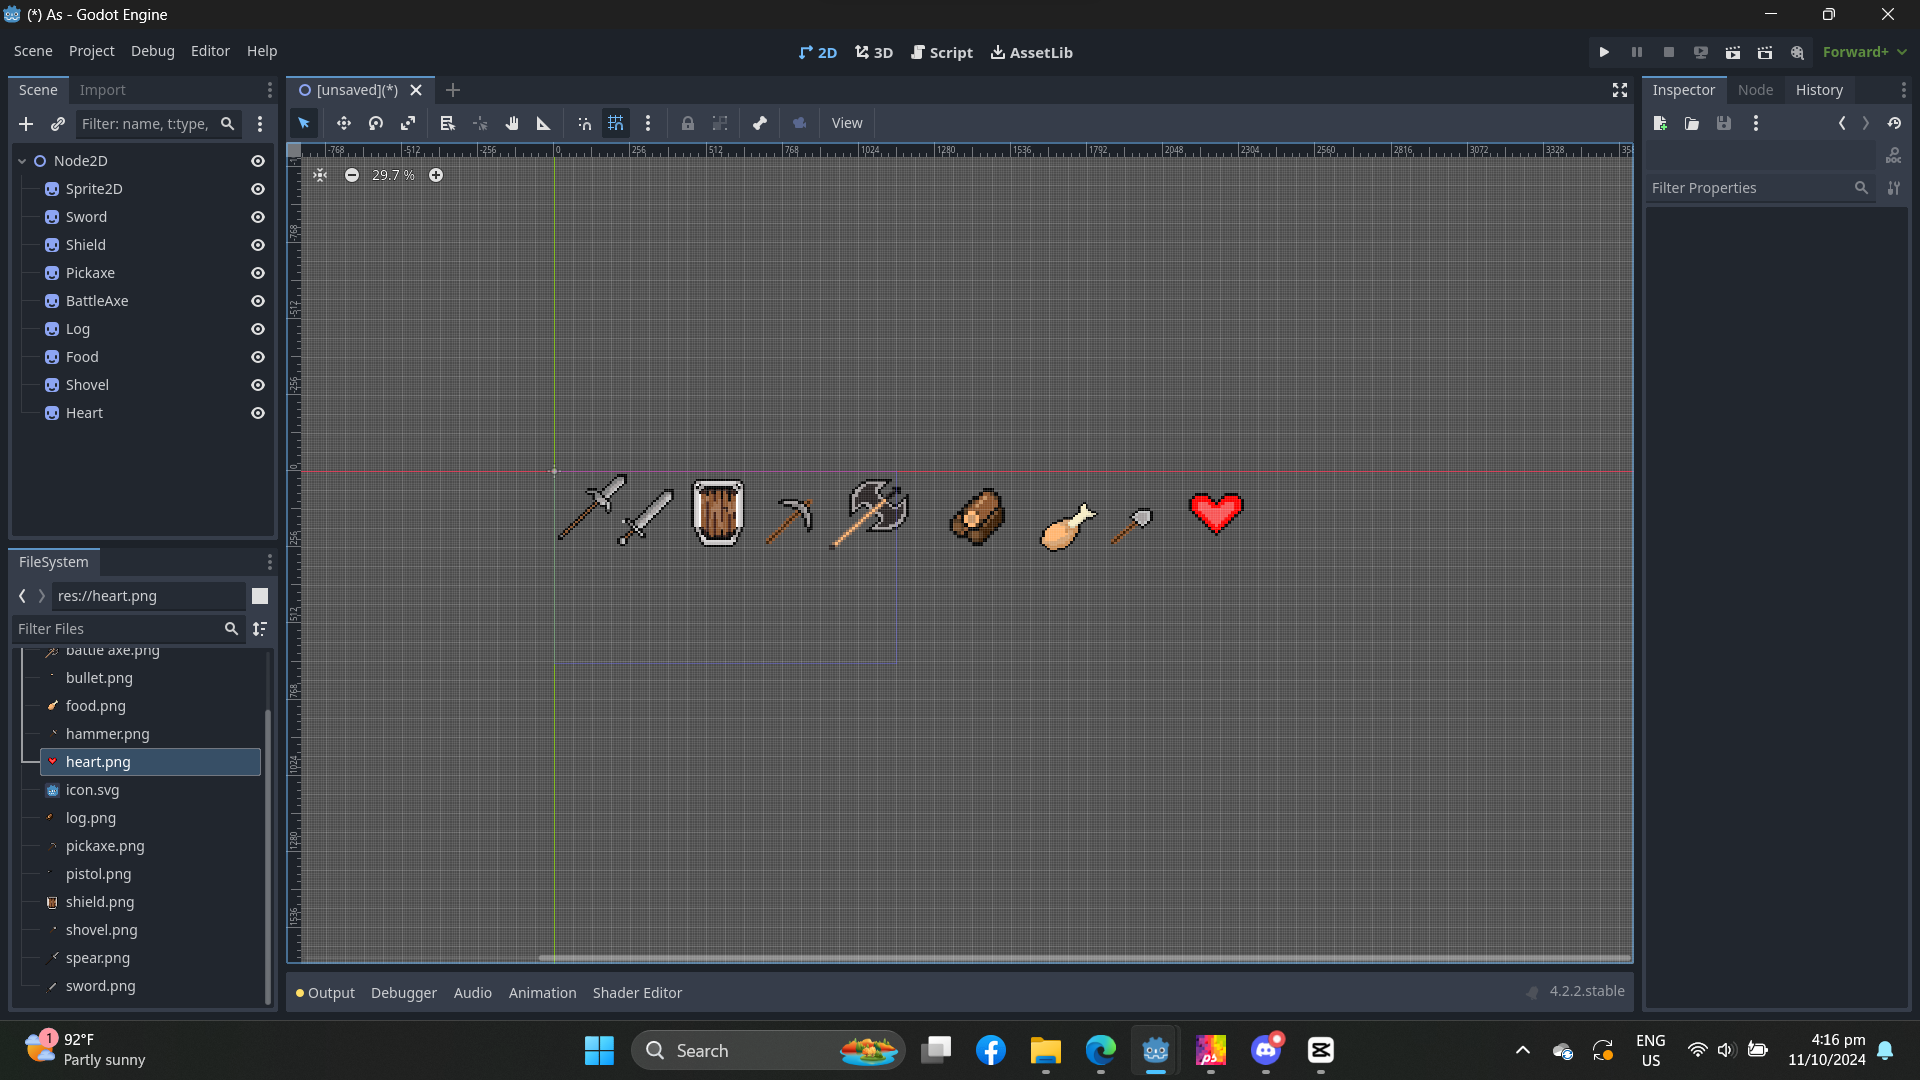Image resolution: width=1920 pixels, height=1080 pixels.
Task: Choose the Scale Mode tool
Action: tap(408, 123)
